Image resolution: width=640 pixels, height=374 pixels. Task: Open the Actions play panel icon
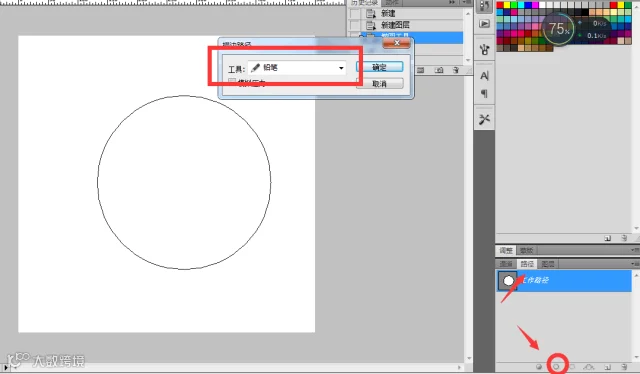coord(484,24)
